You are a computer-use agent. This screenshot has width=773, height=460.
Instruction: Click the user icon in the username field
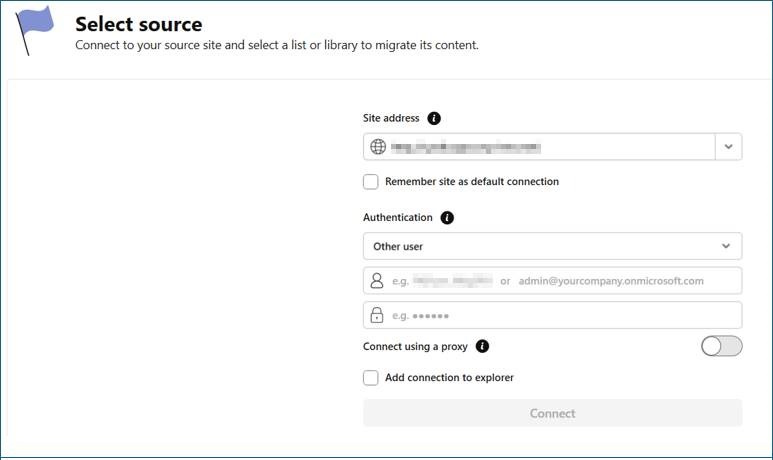pyautogui.click(x=377, y=281)
